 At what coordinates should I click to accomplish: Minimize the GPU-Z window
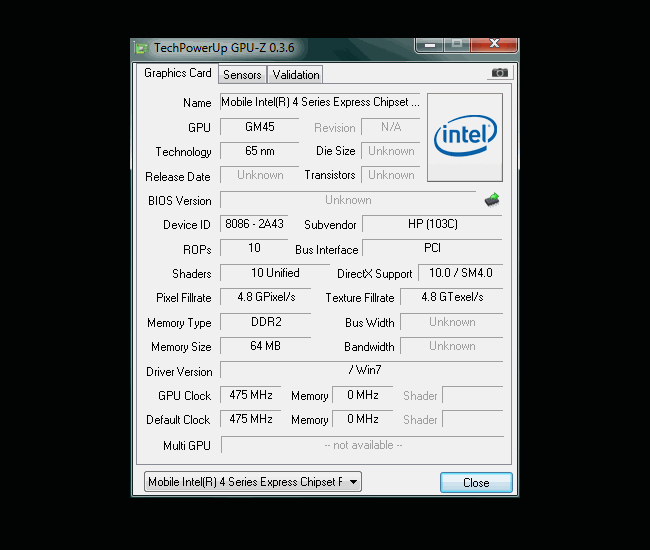(x=429, y=44)
